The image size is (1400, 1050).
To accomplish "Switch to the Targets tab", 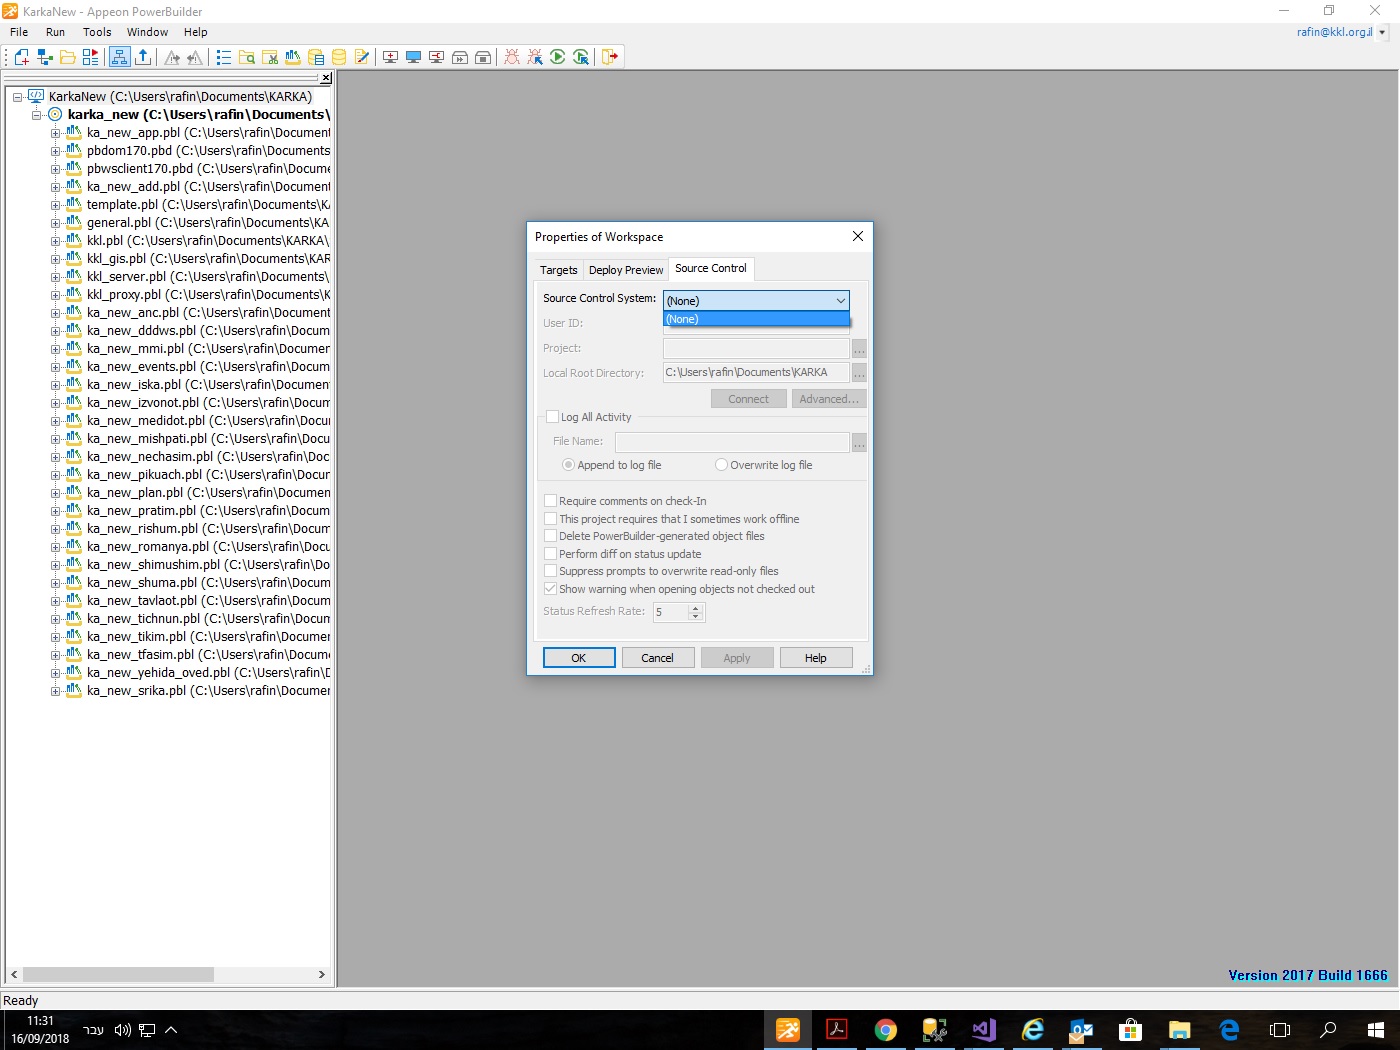I will pos(558,270).
